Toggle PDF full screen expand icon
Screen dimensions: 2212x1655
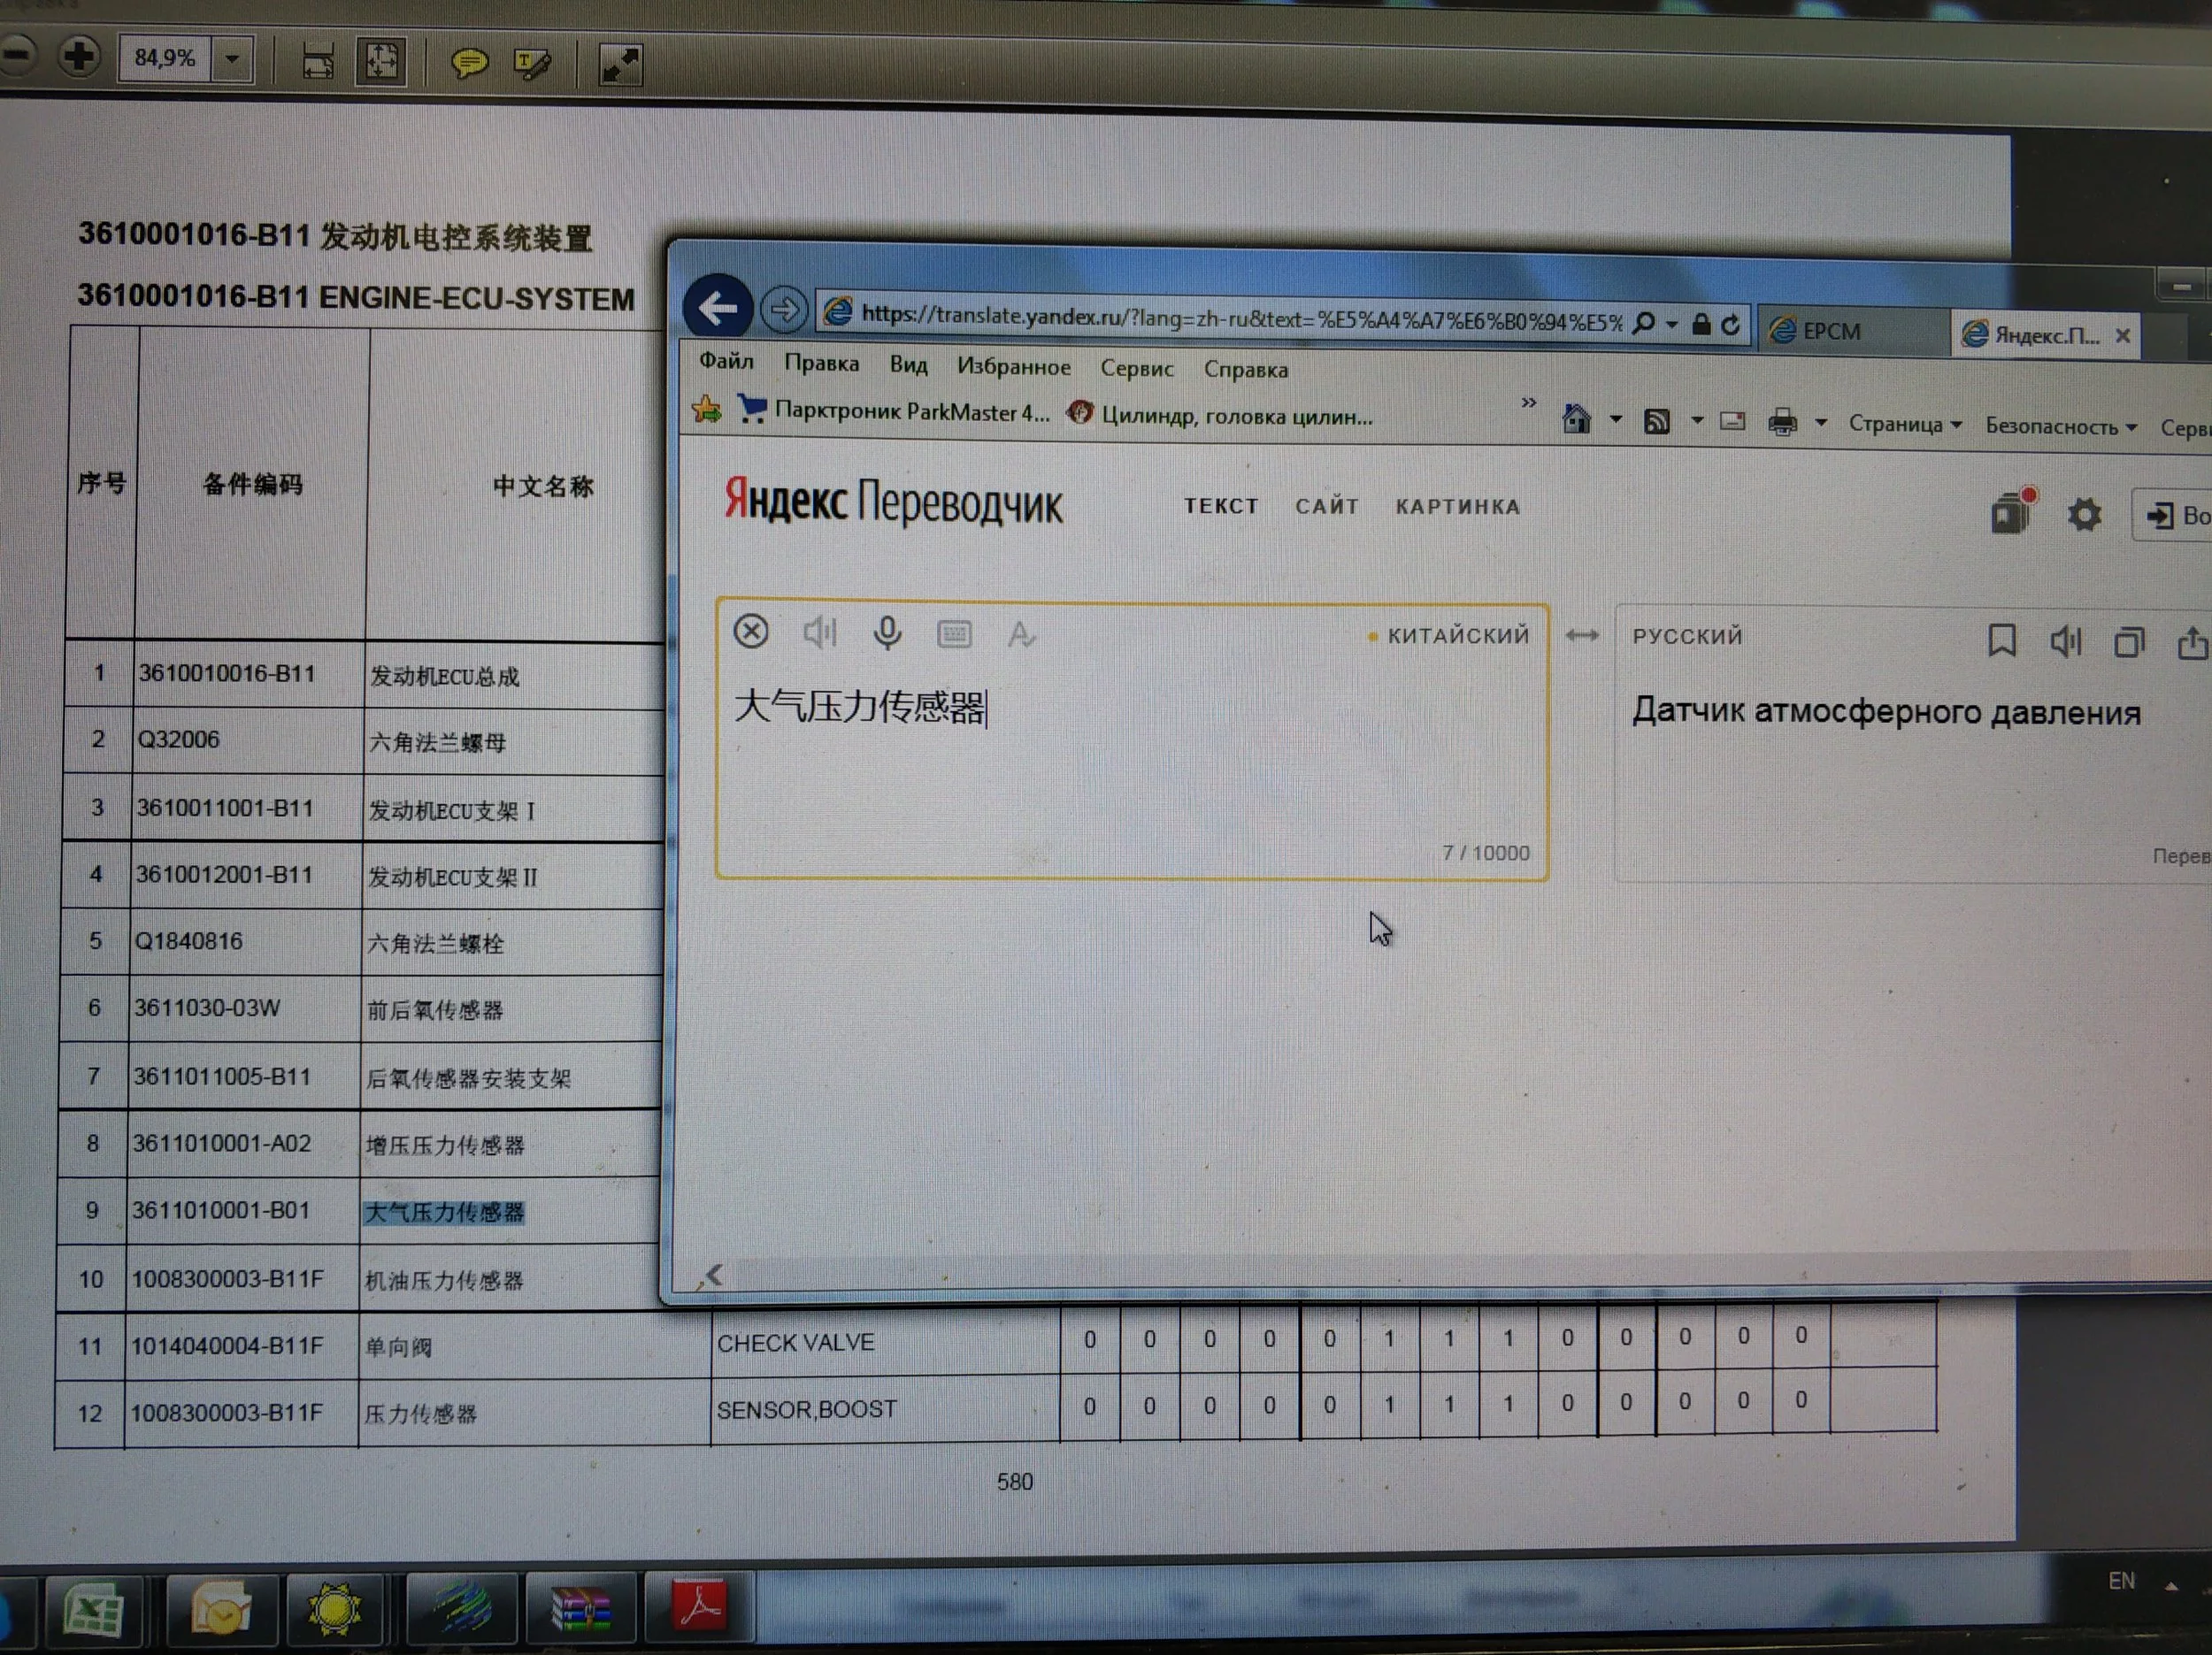(x=620, y=66)
